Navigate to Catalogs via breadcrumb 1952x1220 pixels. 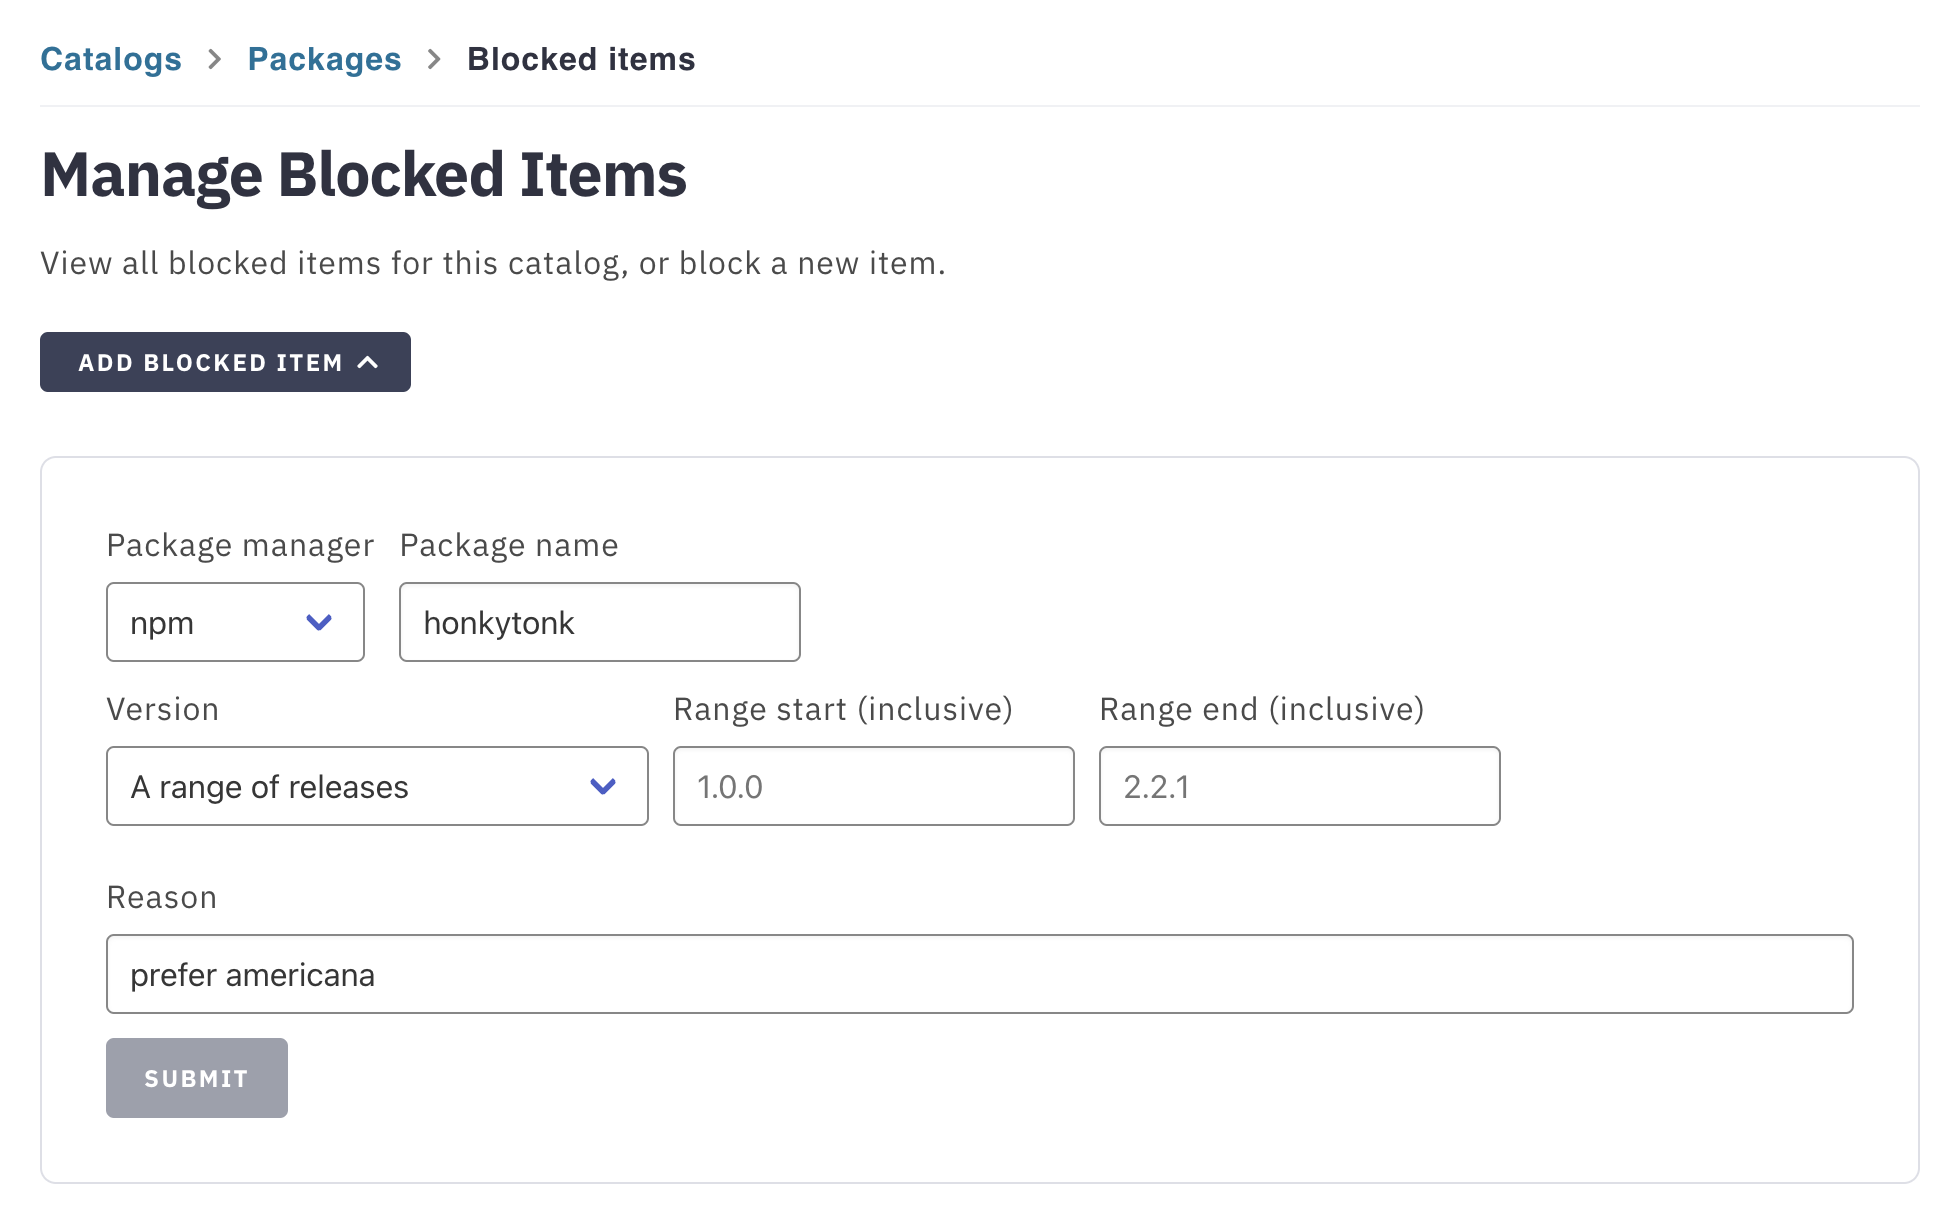(x=110, y=60)
